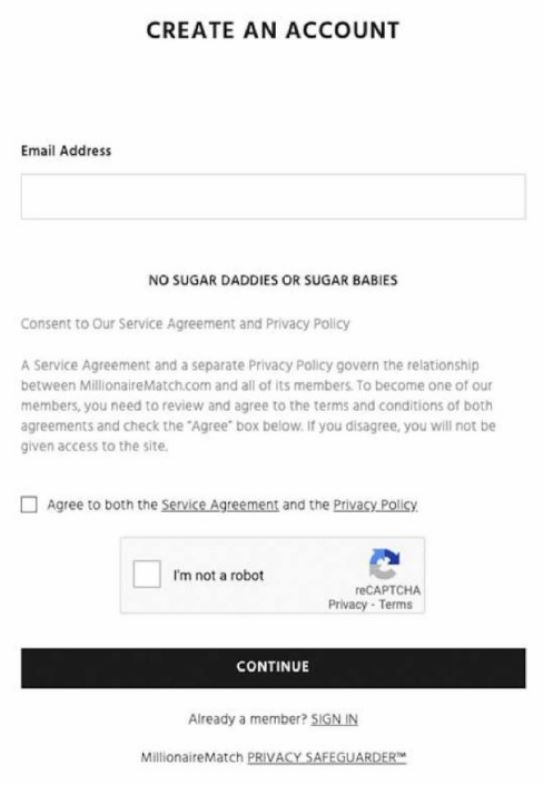Image resolution: width=543 pixels, height=787 pixels.
Task: Check the Agree to both agreements checkbox
Action: pos(29,504)
